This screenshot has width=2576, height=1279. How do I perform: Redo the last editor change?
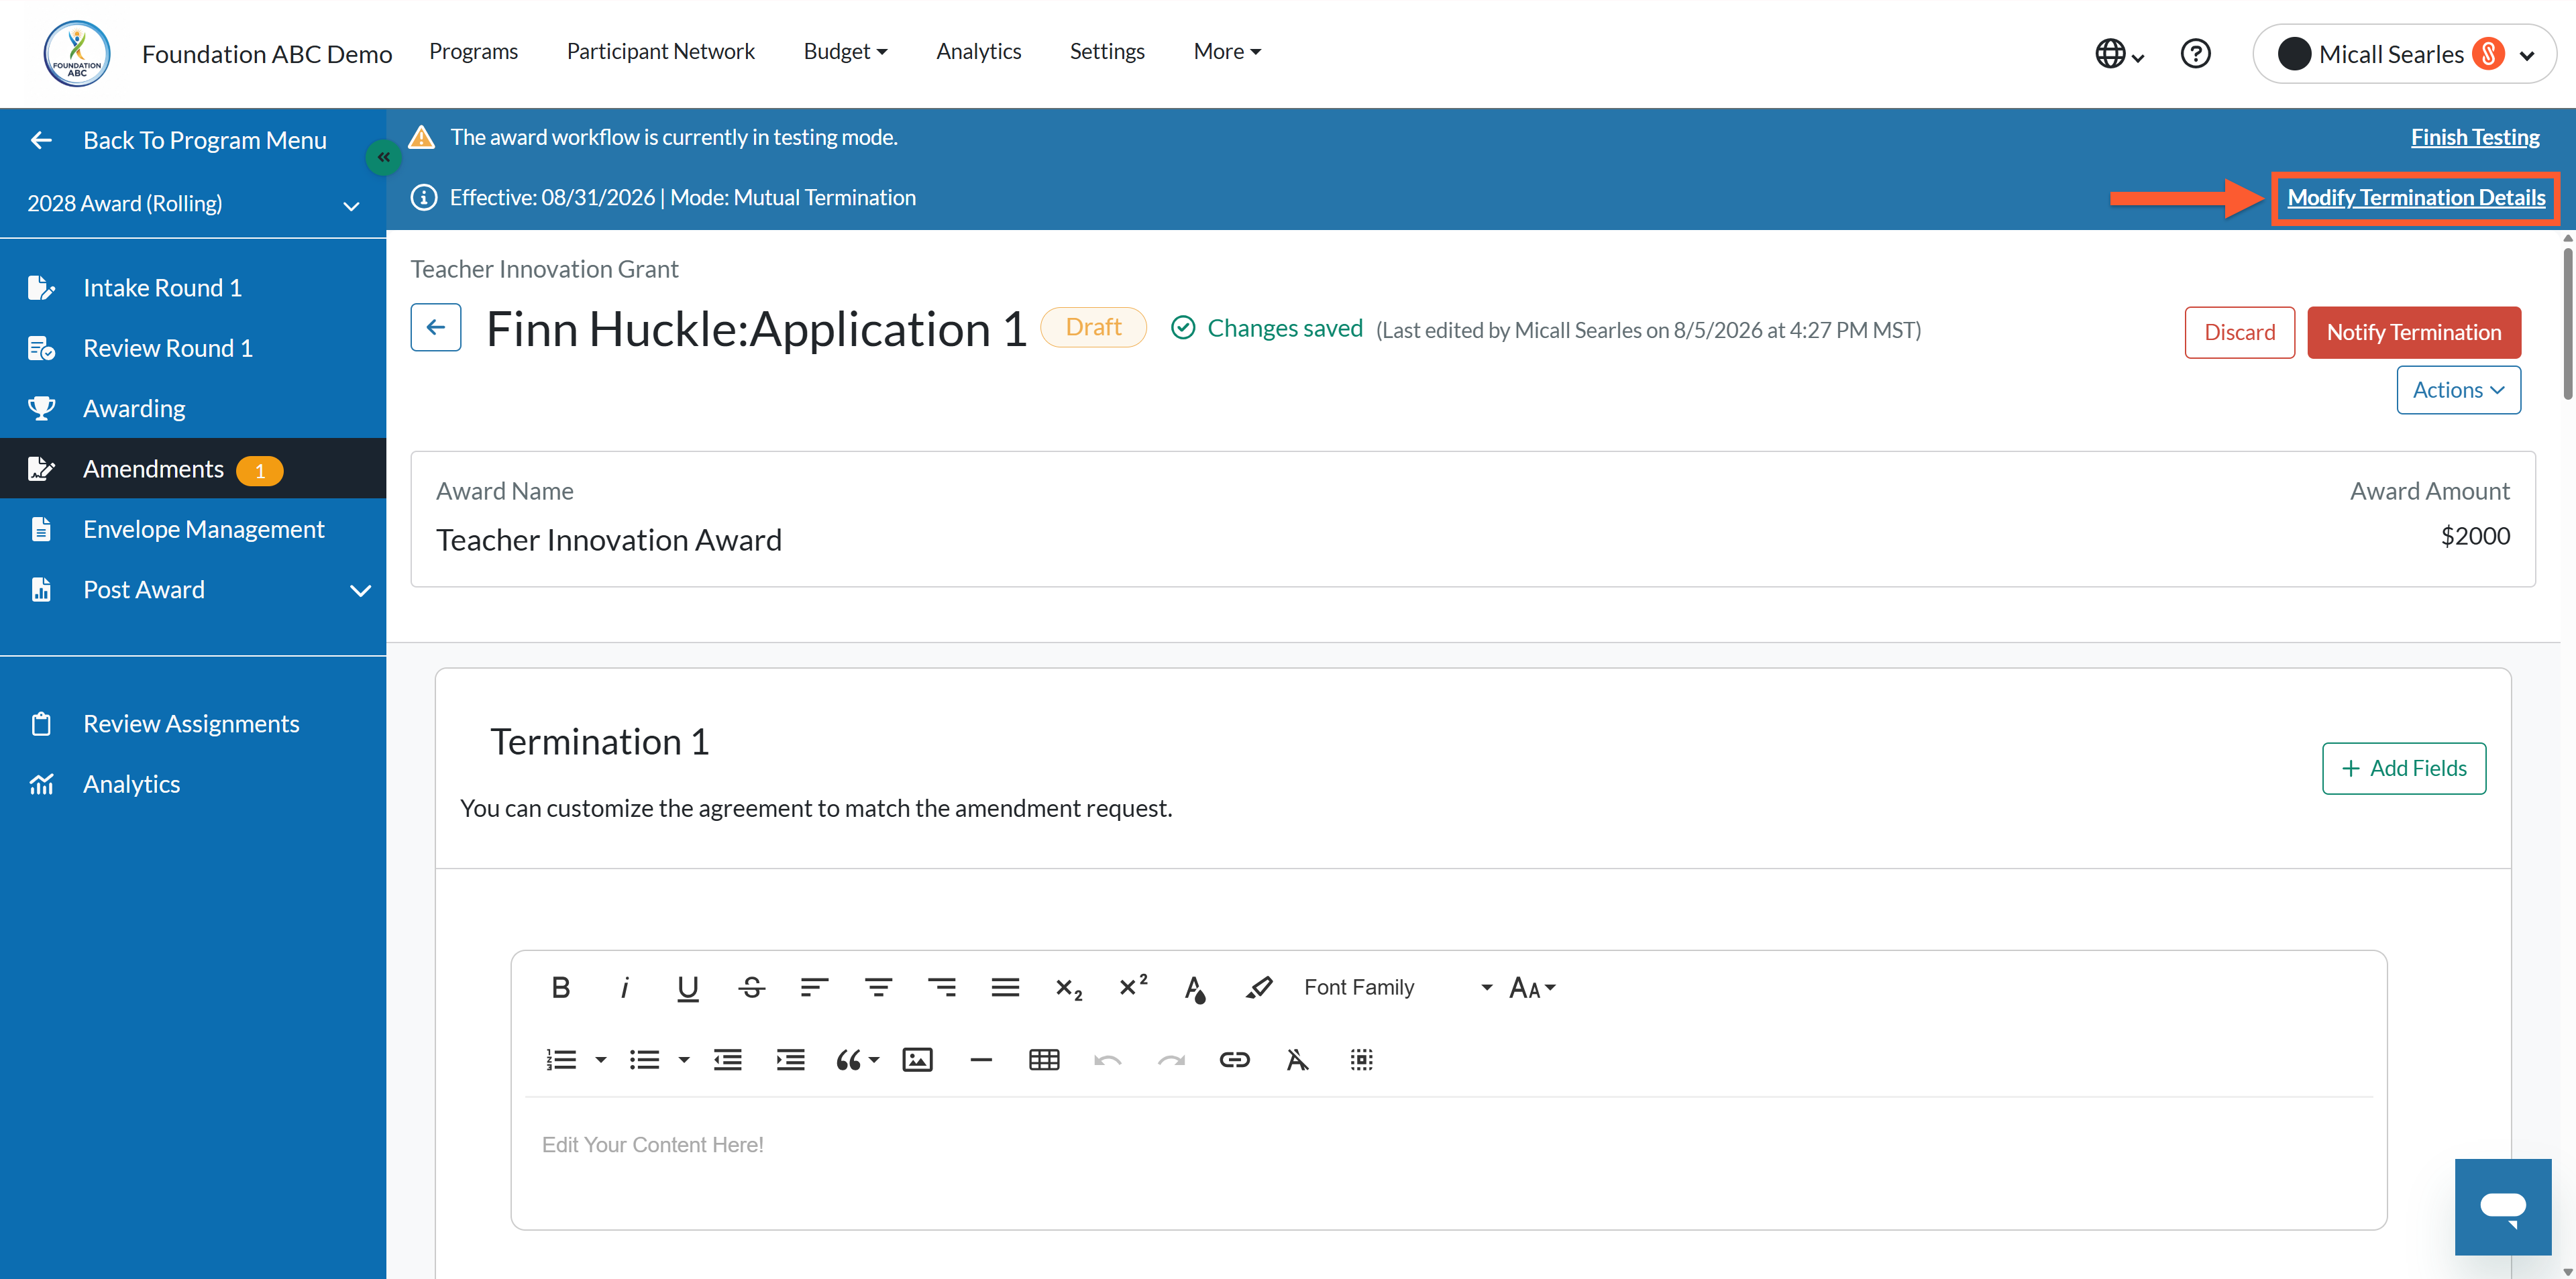point(1172,1060)
